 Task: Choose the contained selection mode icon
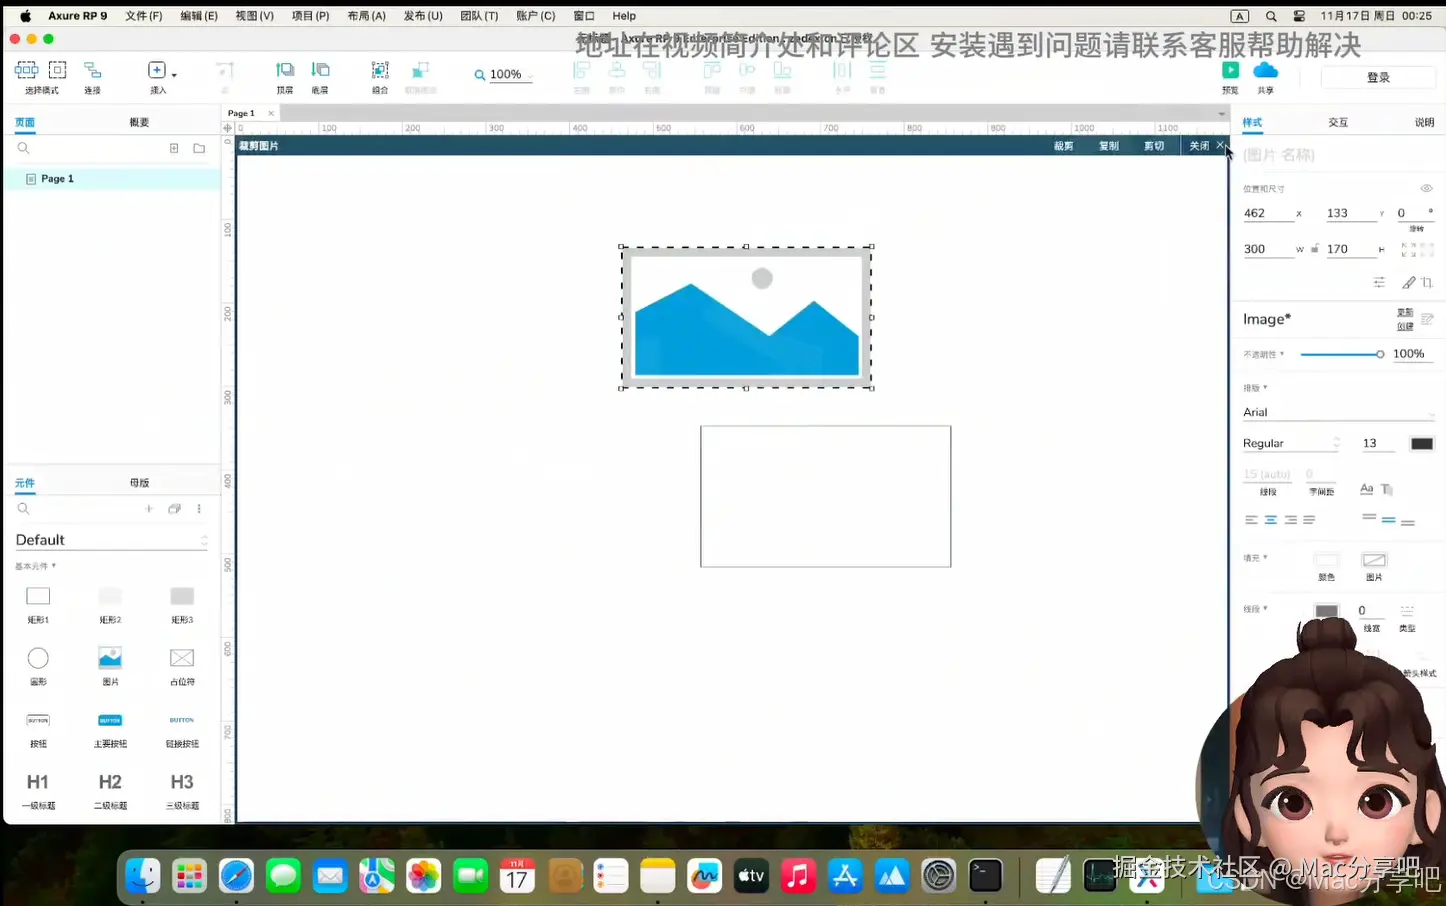point(58,69)
